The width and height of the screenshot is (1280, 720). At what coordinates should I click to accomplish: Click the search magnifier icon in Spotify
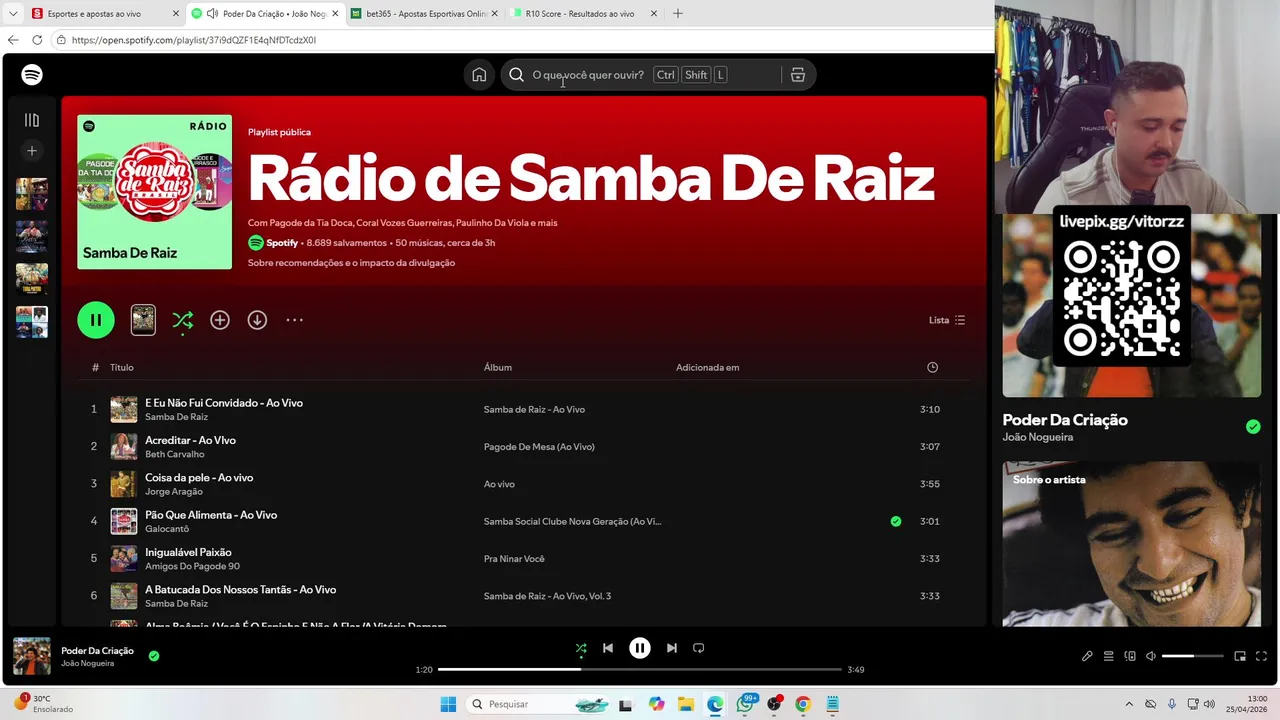(516, 75)
